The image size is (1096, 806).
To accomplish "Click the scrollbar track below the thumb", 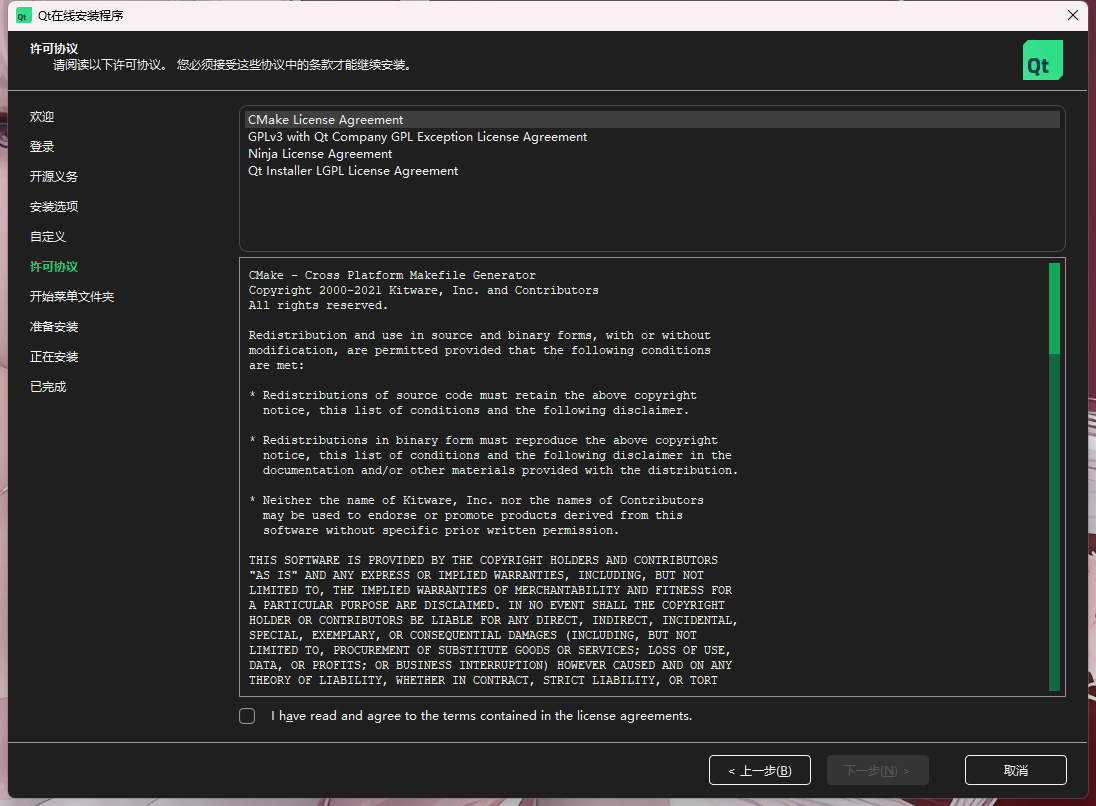I will pyautogui.click(x=1054, y=522).
